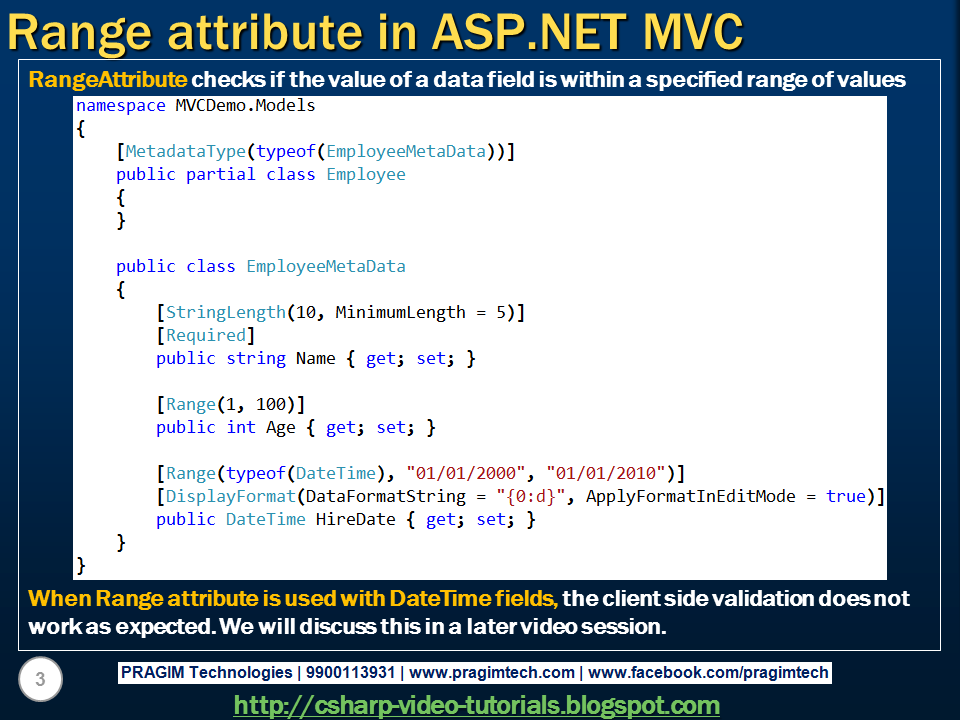The width and height of the screenshot is (960, 720).
Task: Click the Required attribute in the code
Action: (x=205, y=335)
